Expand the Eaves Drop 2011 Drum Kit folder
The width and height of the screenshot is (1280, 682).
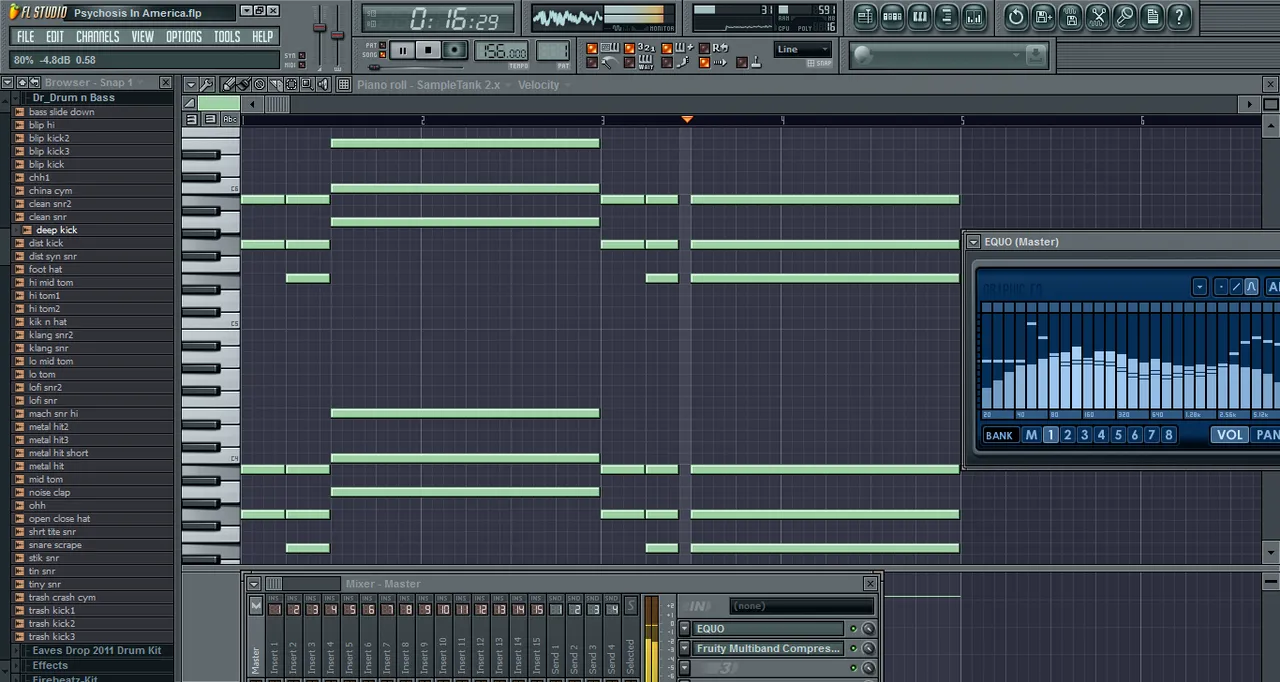click(x=96, y=651)
